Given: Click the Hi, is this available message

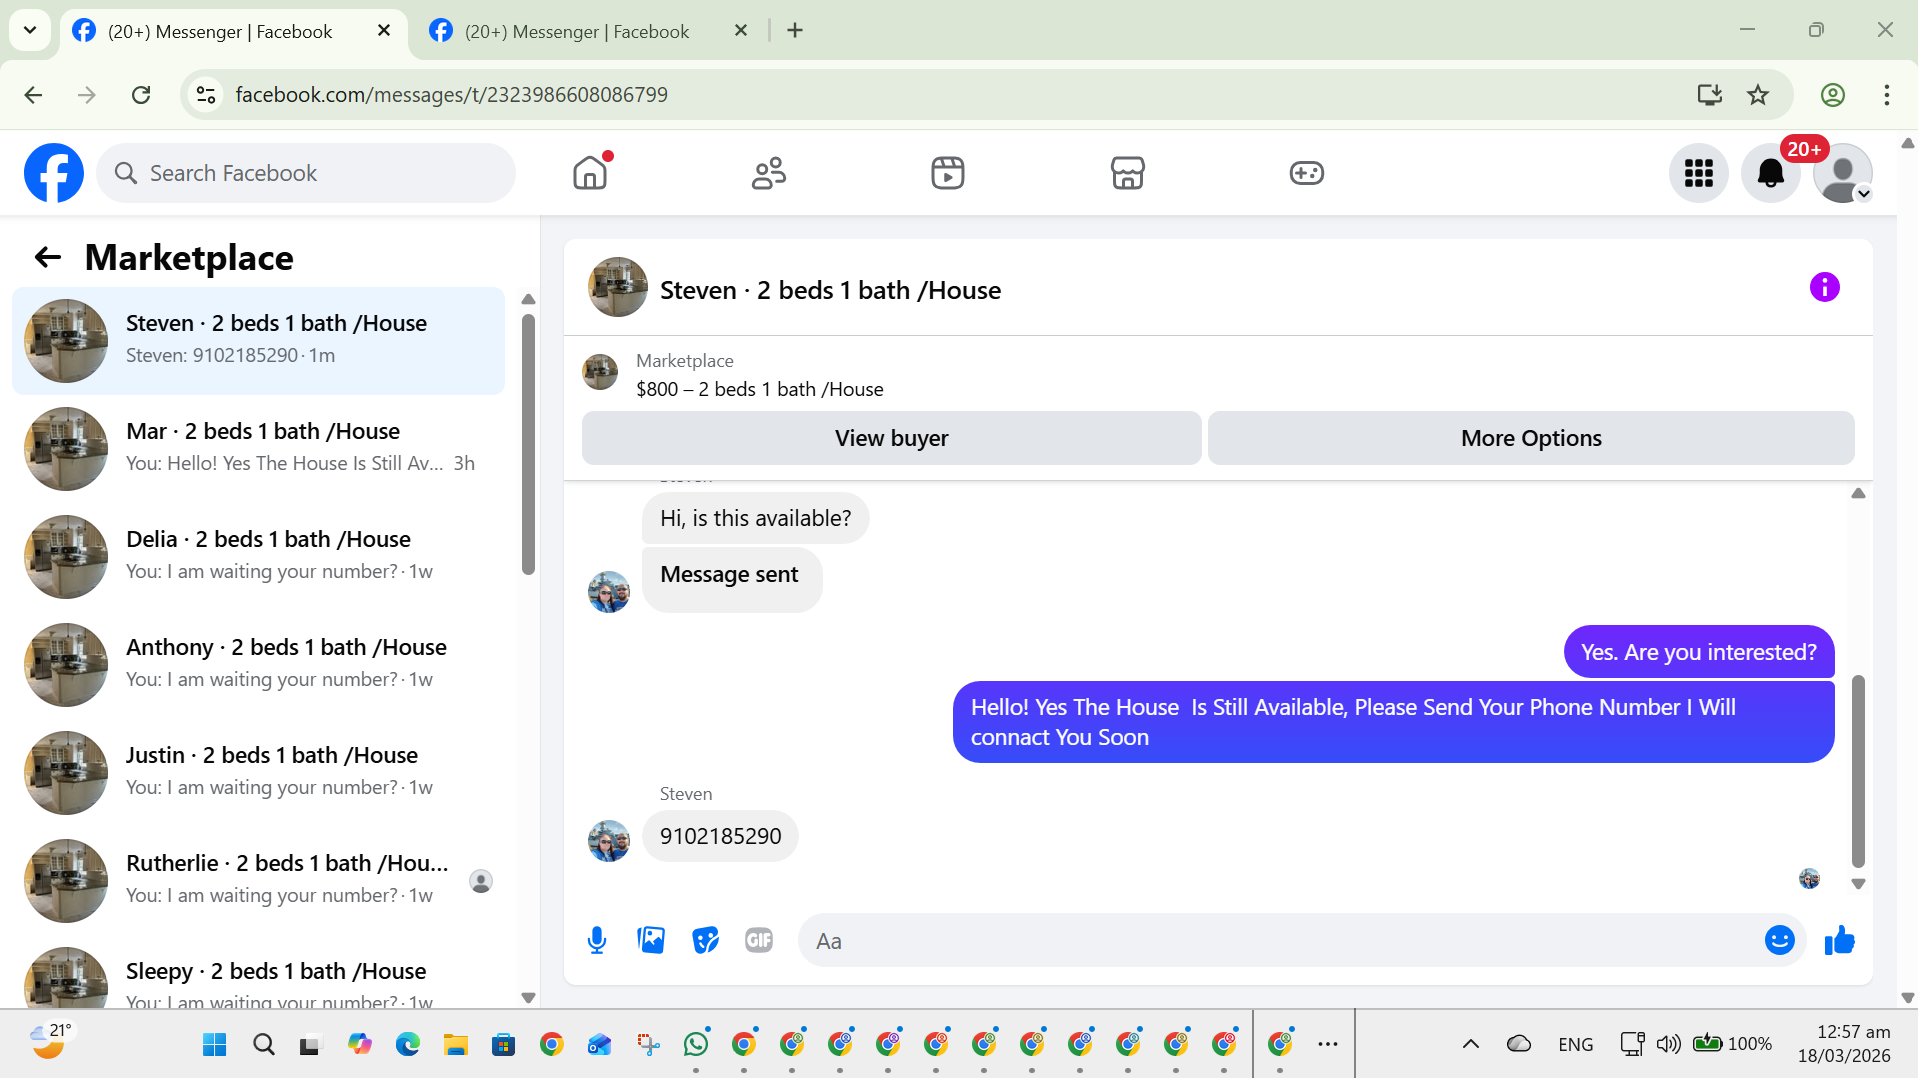Looking at the screenshot, I should coord(755,518).
